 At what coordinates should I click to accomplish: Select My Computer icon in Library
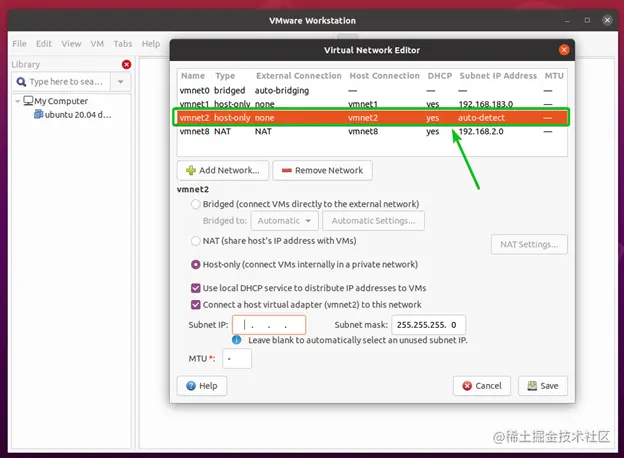28,101
